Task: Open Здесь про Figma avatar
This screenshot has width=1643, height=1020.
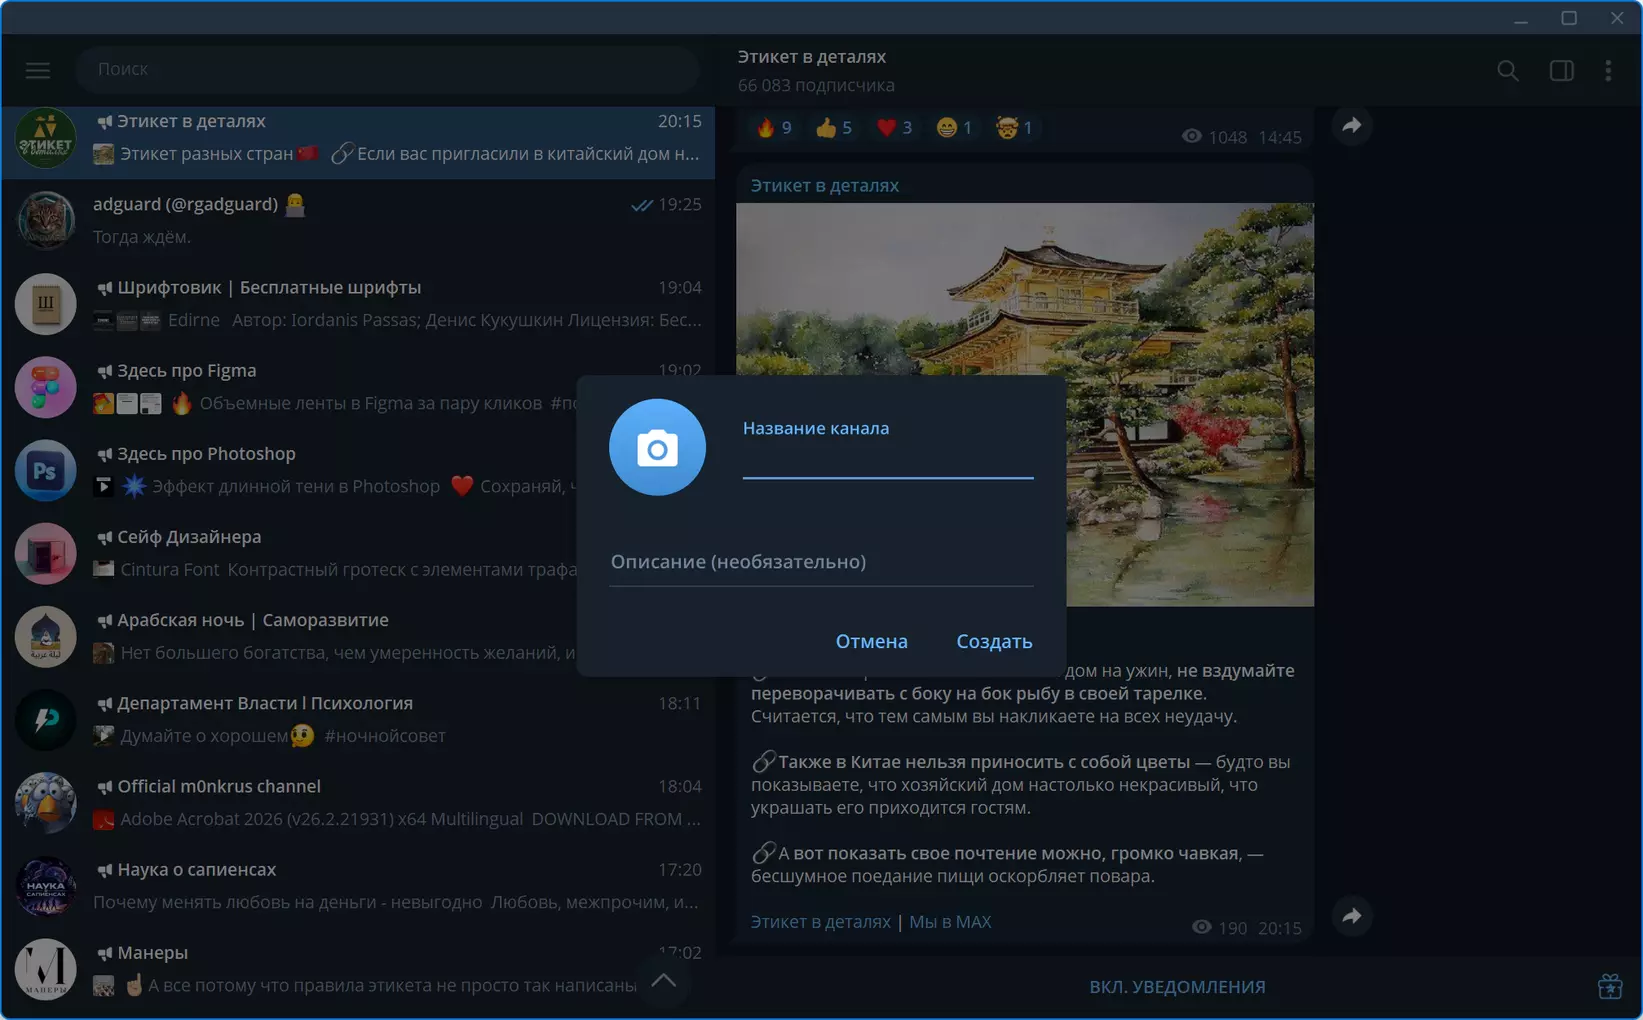Action: [45, 387]
